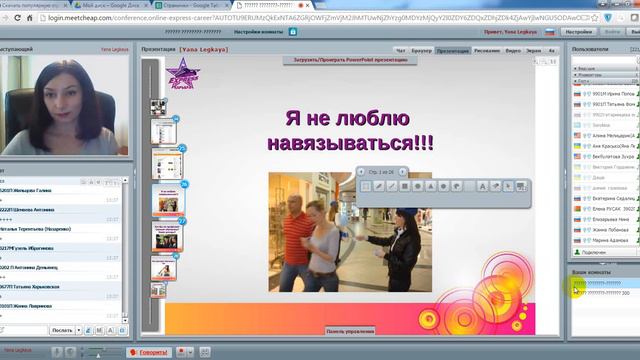Switch to Экран tab
This screenshot has height=360, width=640.
pos(533,51)
